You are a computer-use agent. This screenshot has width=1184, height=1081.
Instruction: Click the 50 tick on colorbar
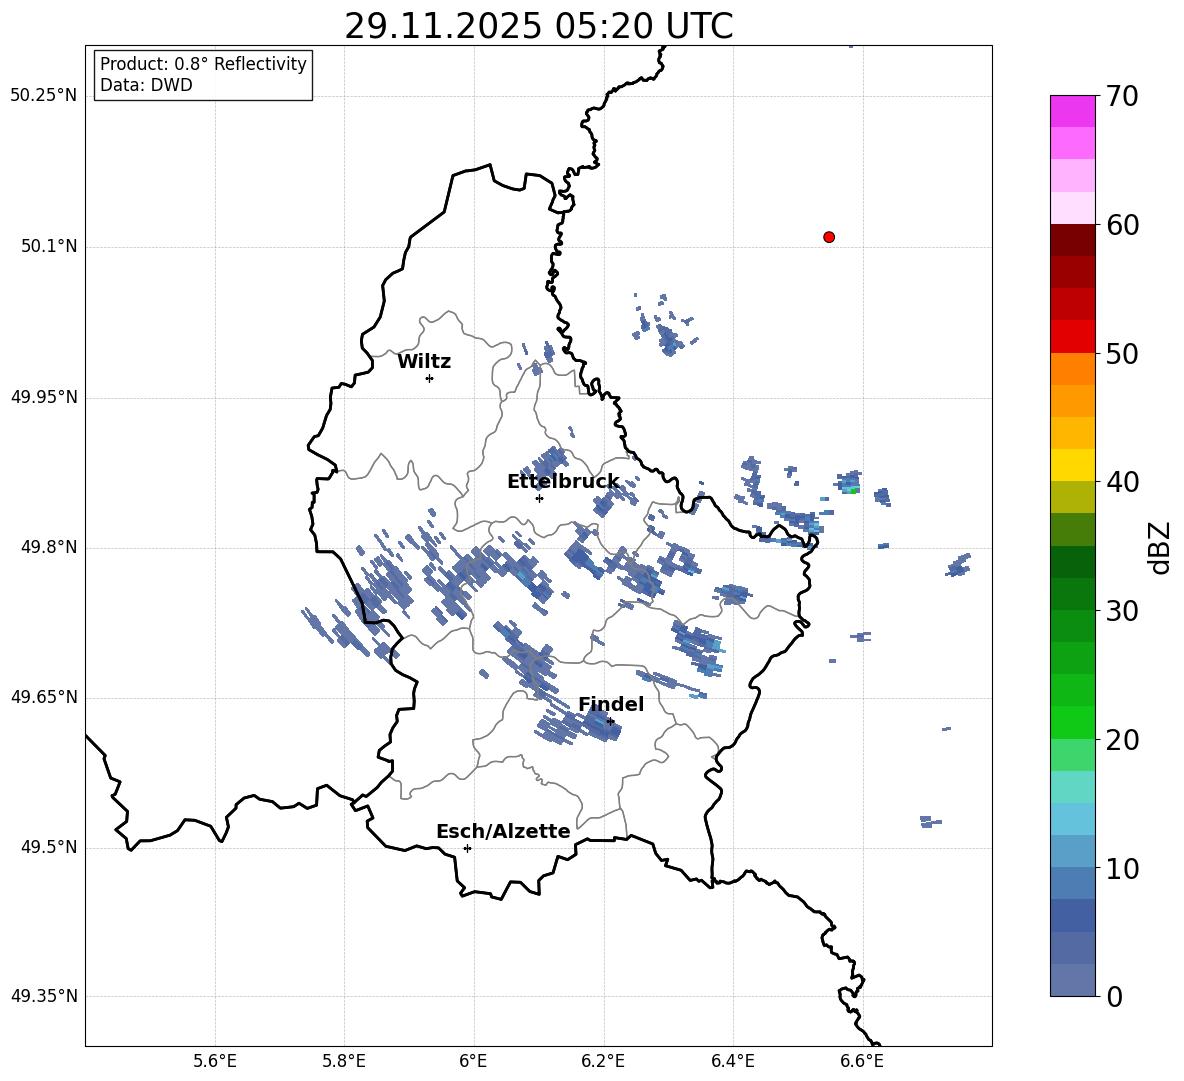1122,353
